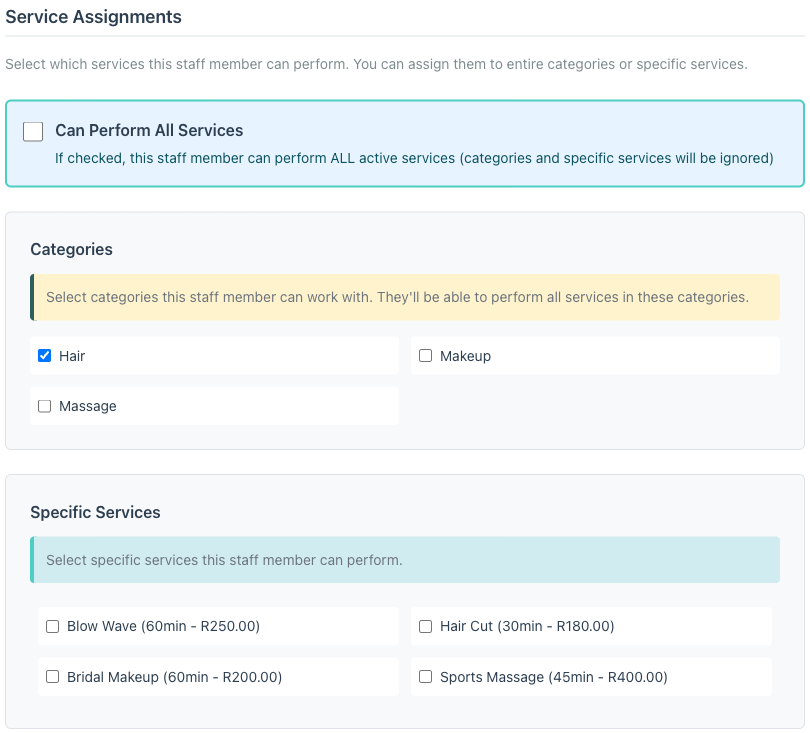The width and height of the screenshot is (810, 733).
Task: Enable the Can Perform All Services checkbox
Action: click(x=31, y=131)
